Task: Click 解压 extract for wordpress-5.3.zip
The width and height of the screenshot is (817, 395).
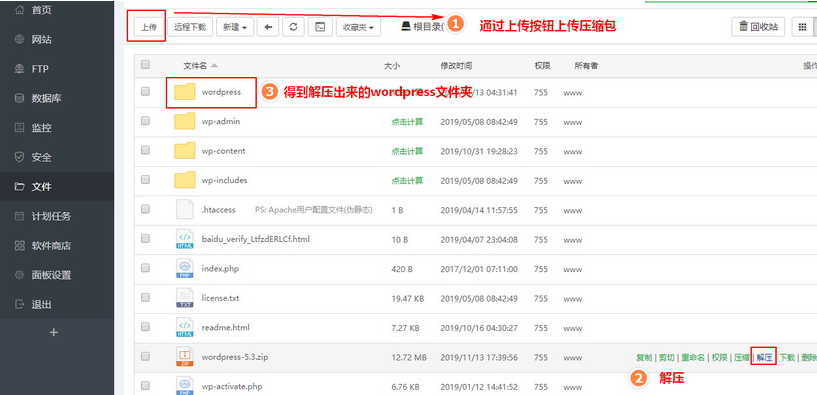Action: (x=764, y=357)
